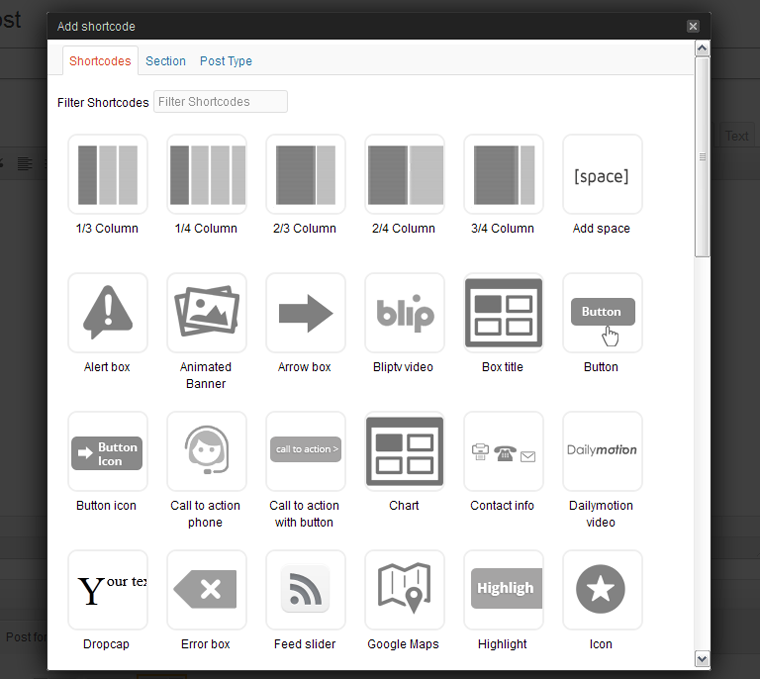Viewport: 760px width, 679px height.
Task: Choose the 1/4 Column layout icon
Action: pos(206,174)
